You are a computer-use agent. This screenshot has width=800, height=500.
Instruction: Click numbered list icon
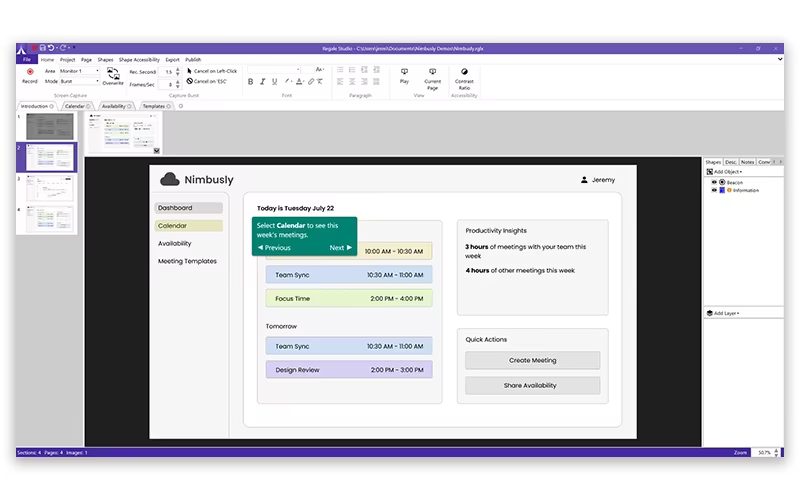(352, 70)
